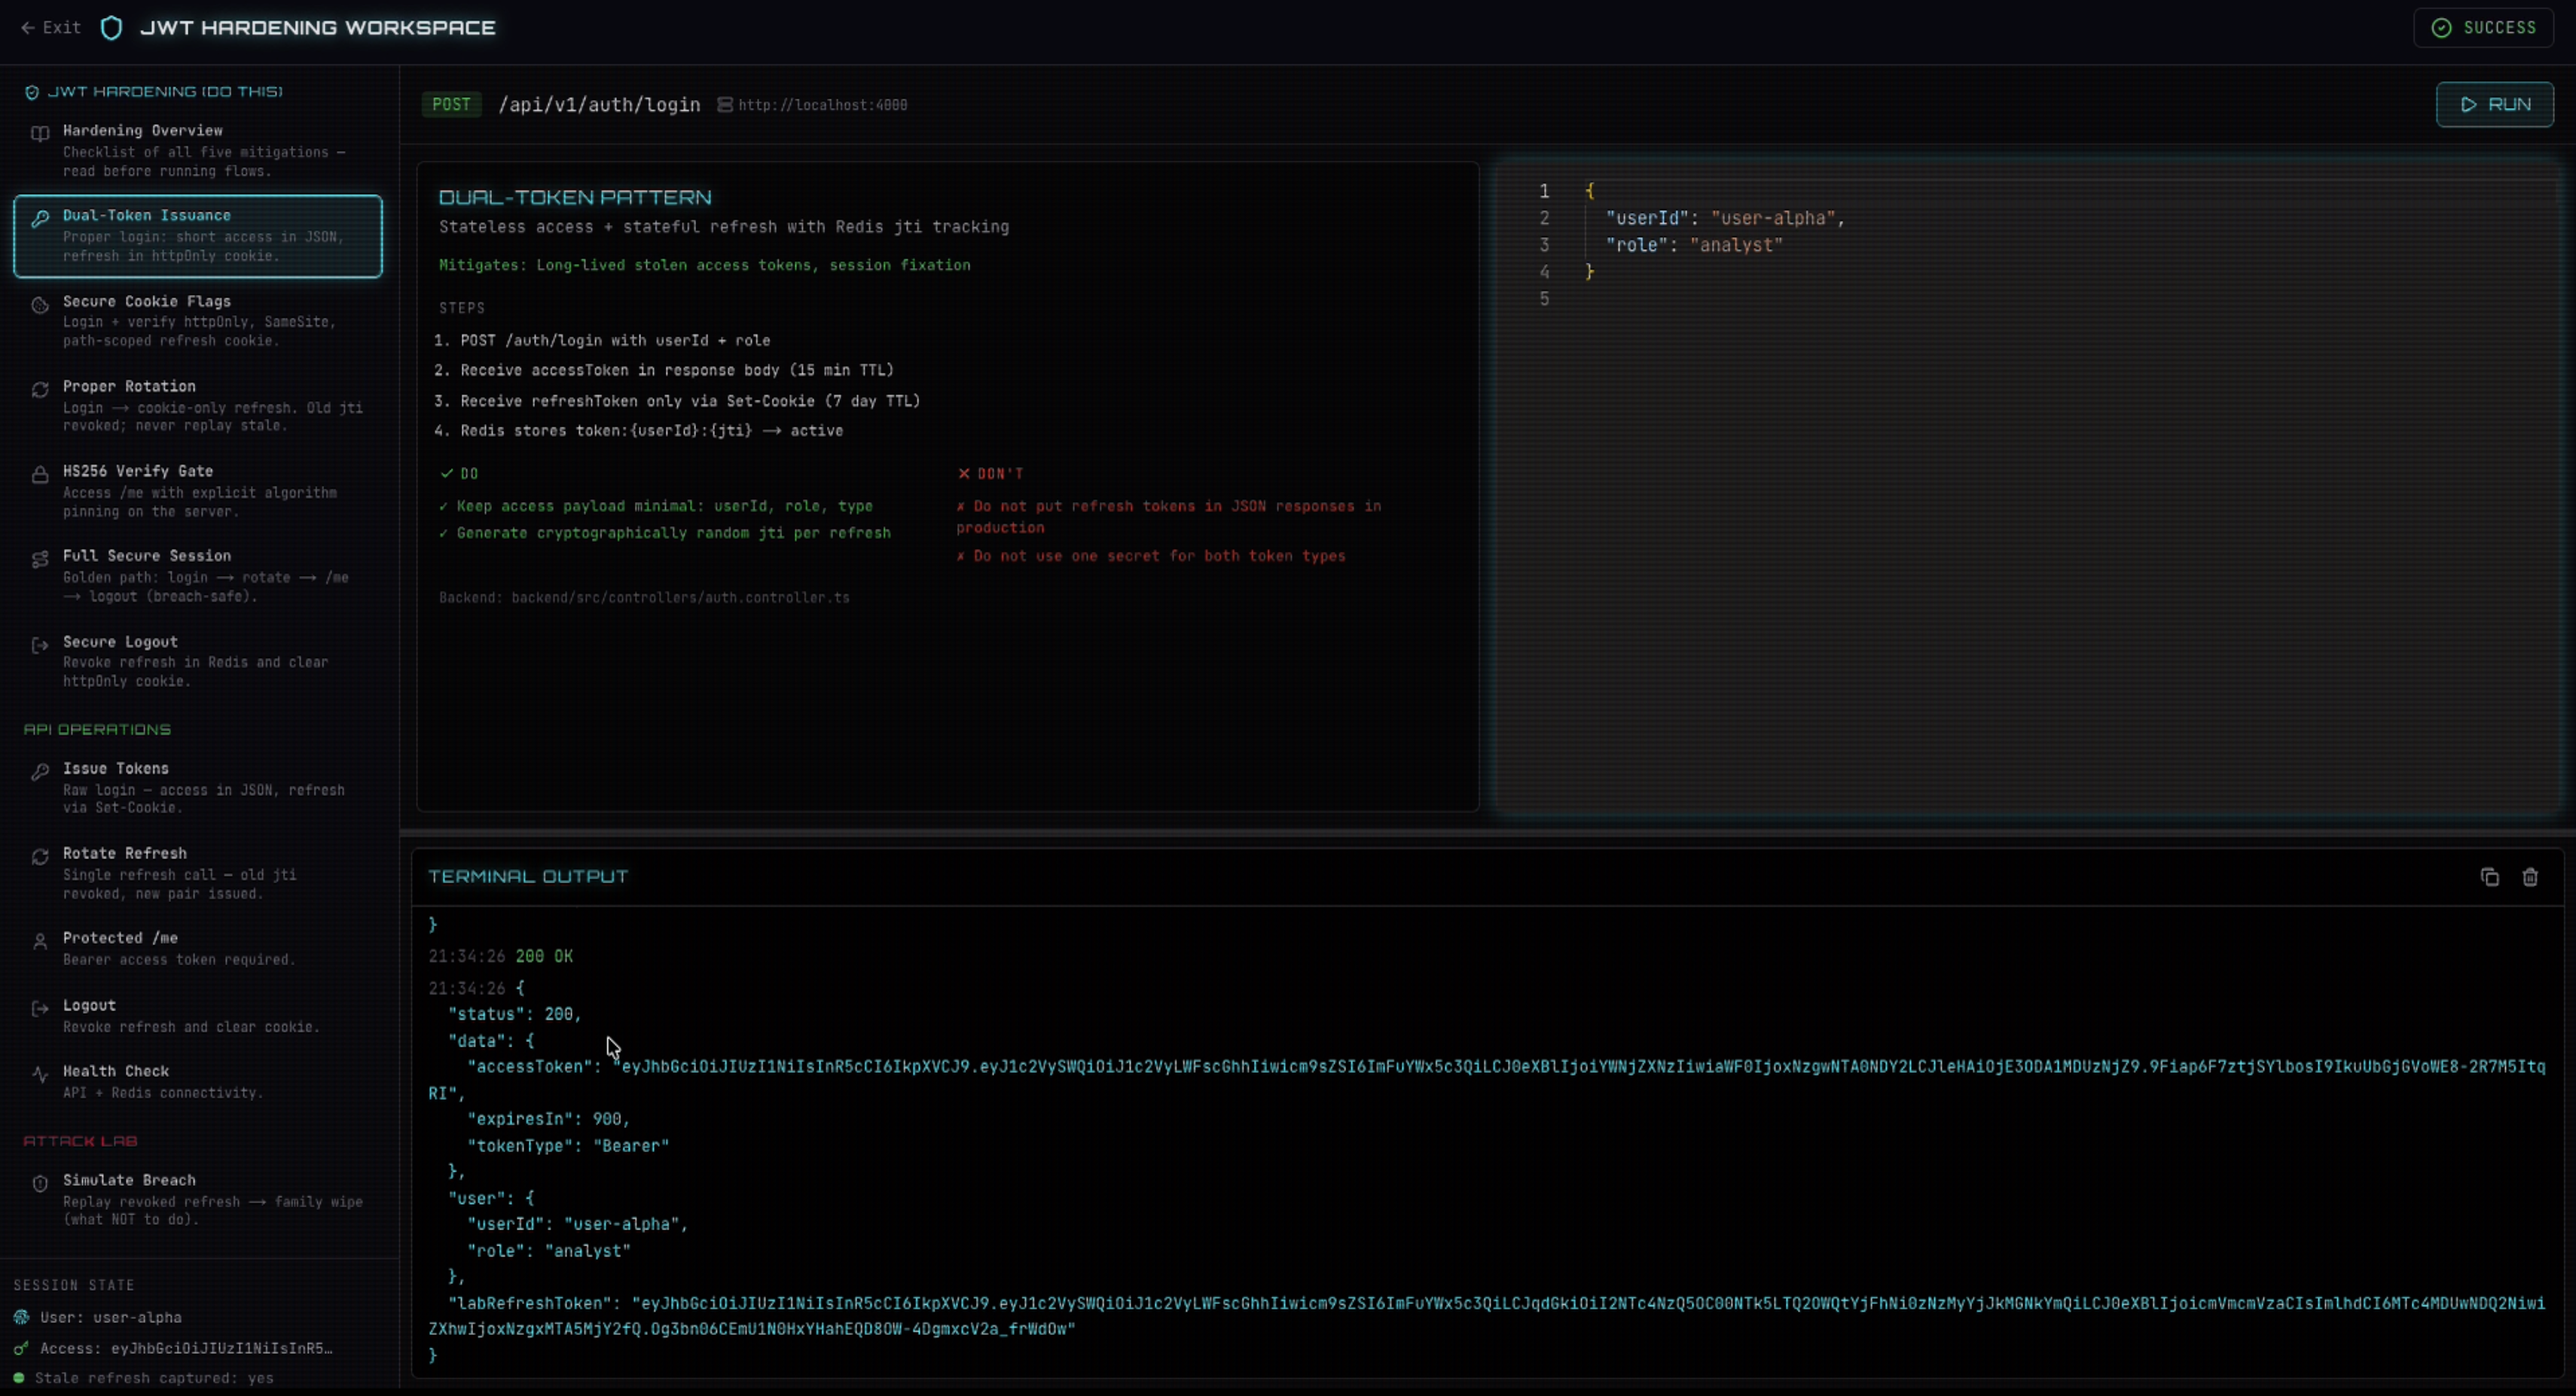Click the shield-alert icon beside Simulate Breach
The image size is (2576, 1396).
[40, 1184]
